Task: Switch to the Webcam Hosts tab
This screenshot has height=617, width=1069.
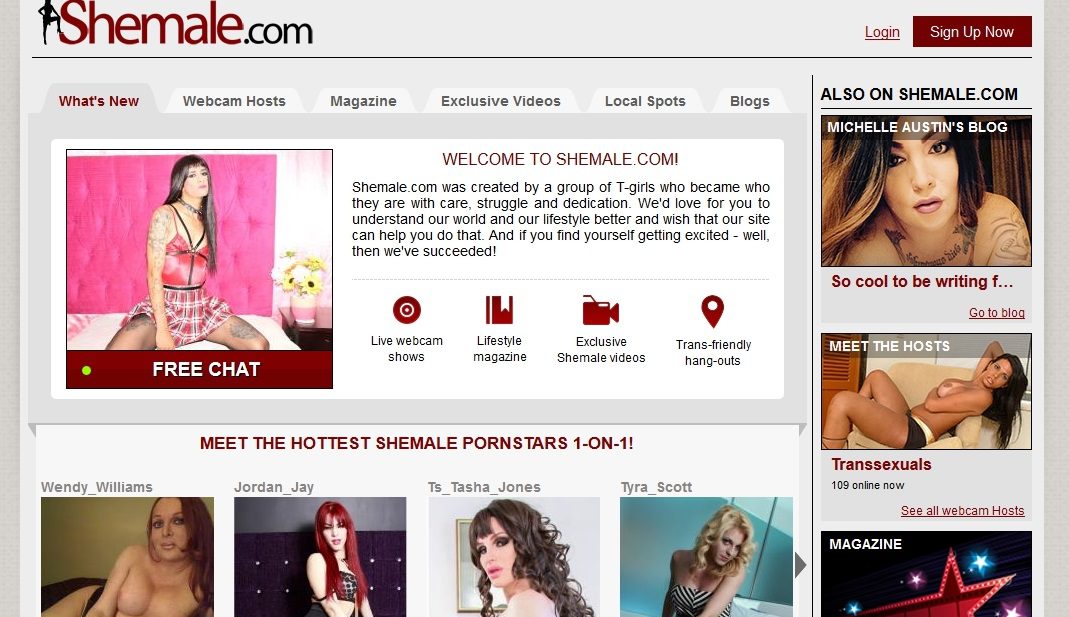Action: click(x=234, y=101)
